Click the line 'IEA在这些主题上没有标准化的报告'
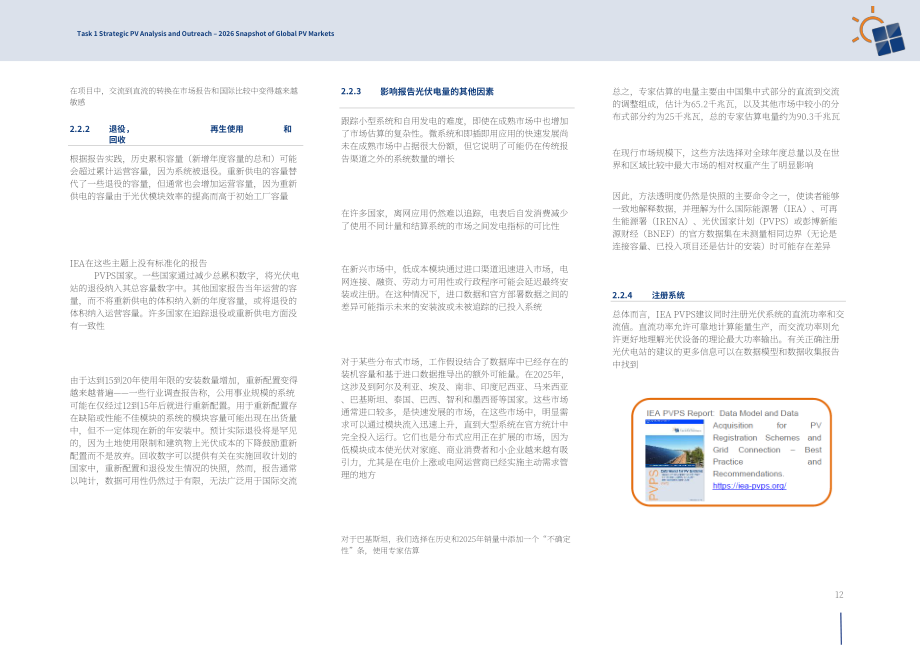 (x=138, y=263)
